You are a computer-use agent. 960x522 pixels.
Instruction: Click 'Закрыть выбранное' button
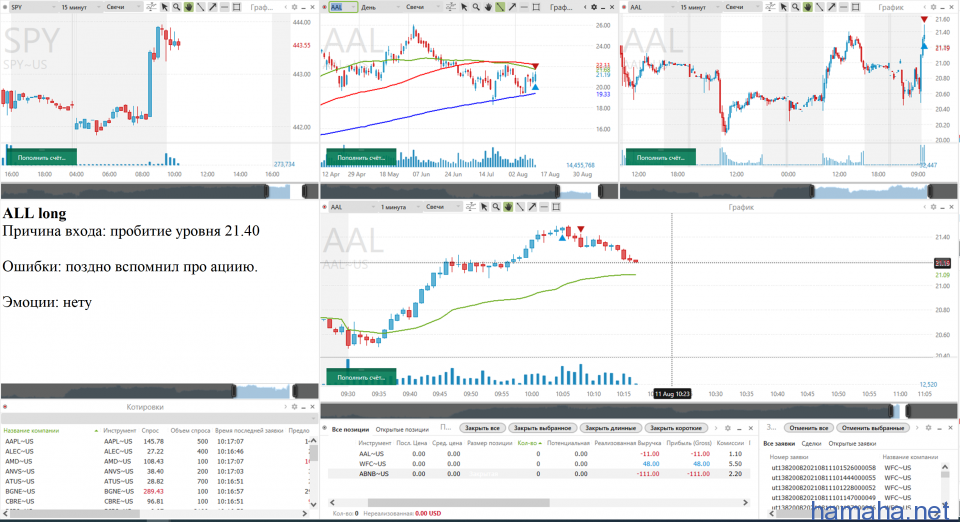[542, 428]
